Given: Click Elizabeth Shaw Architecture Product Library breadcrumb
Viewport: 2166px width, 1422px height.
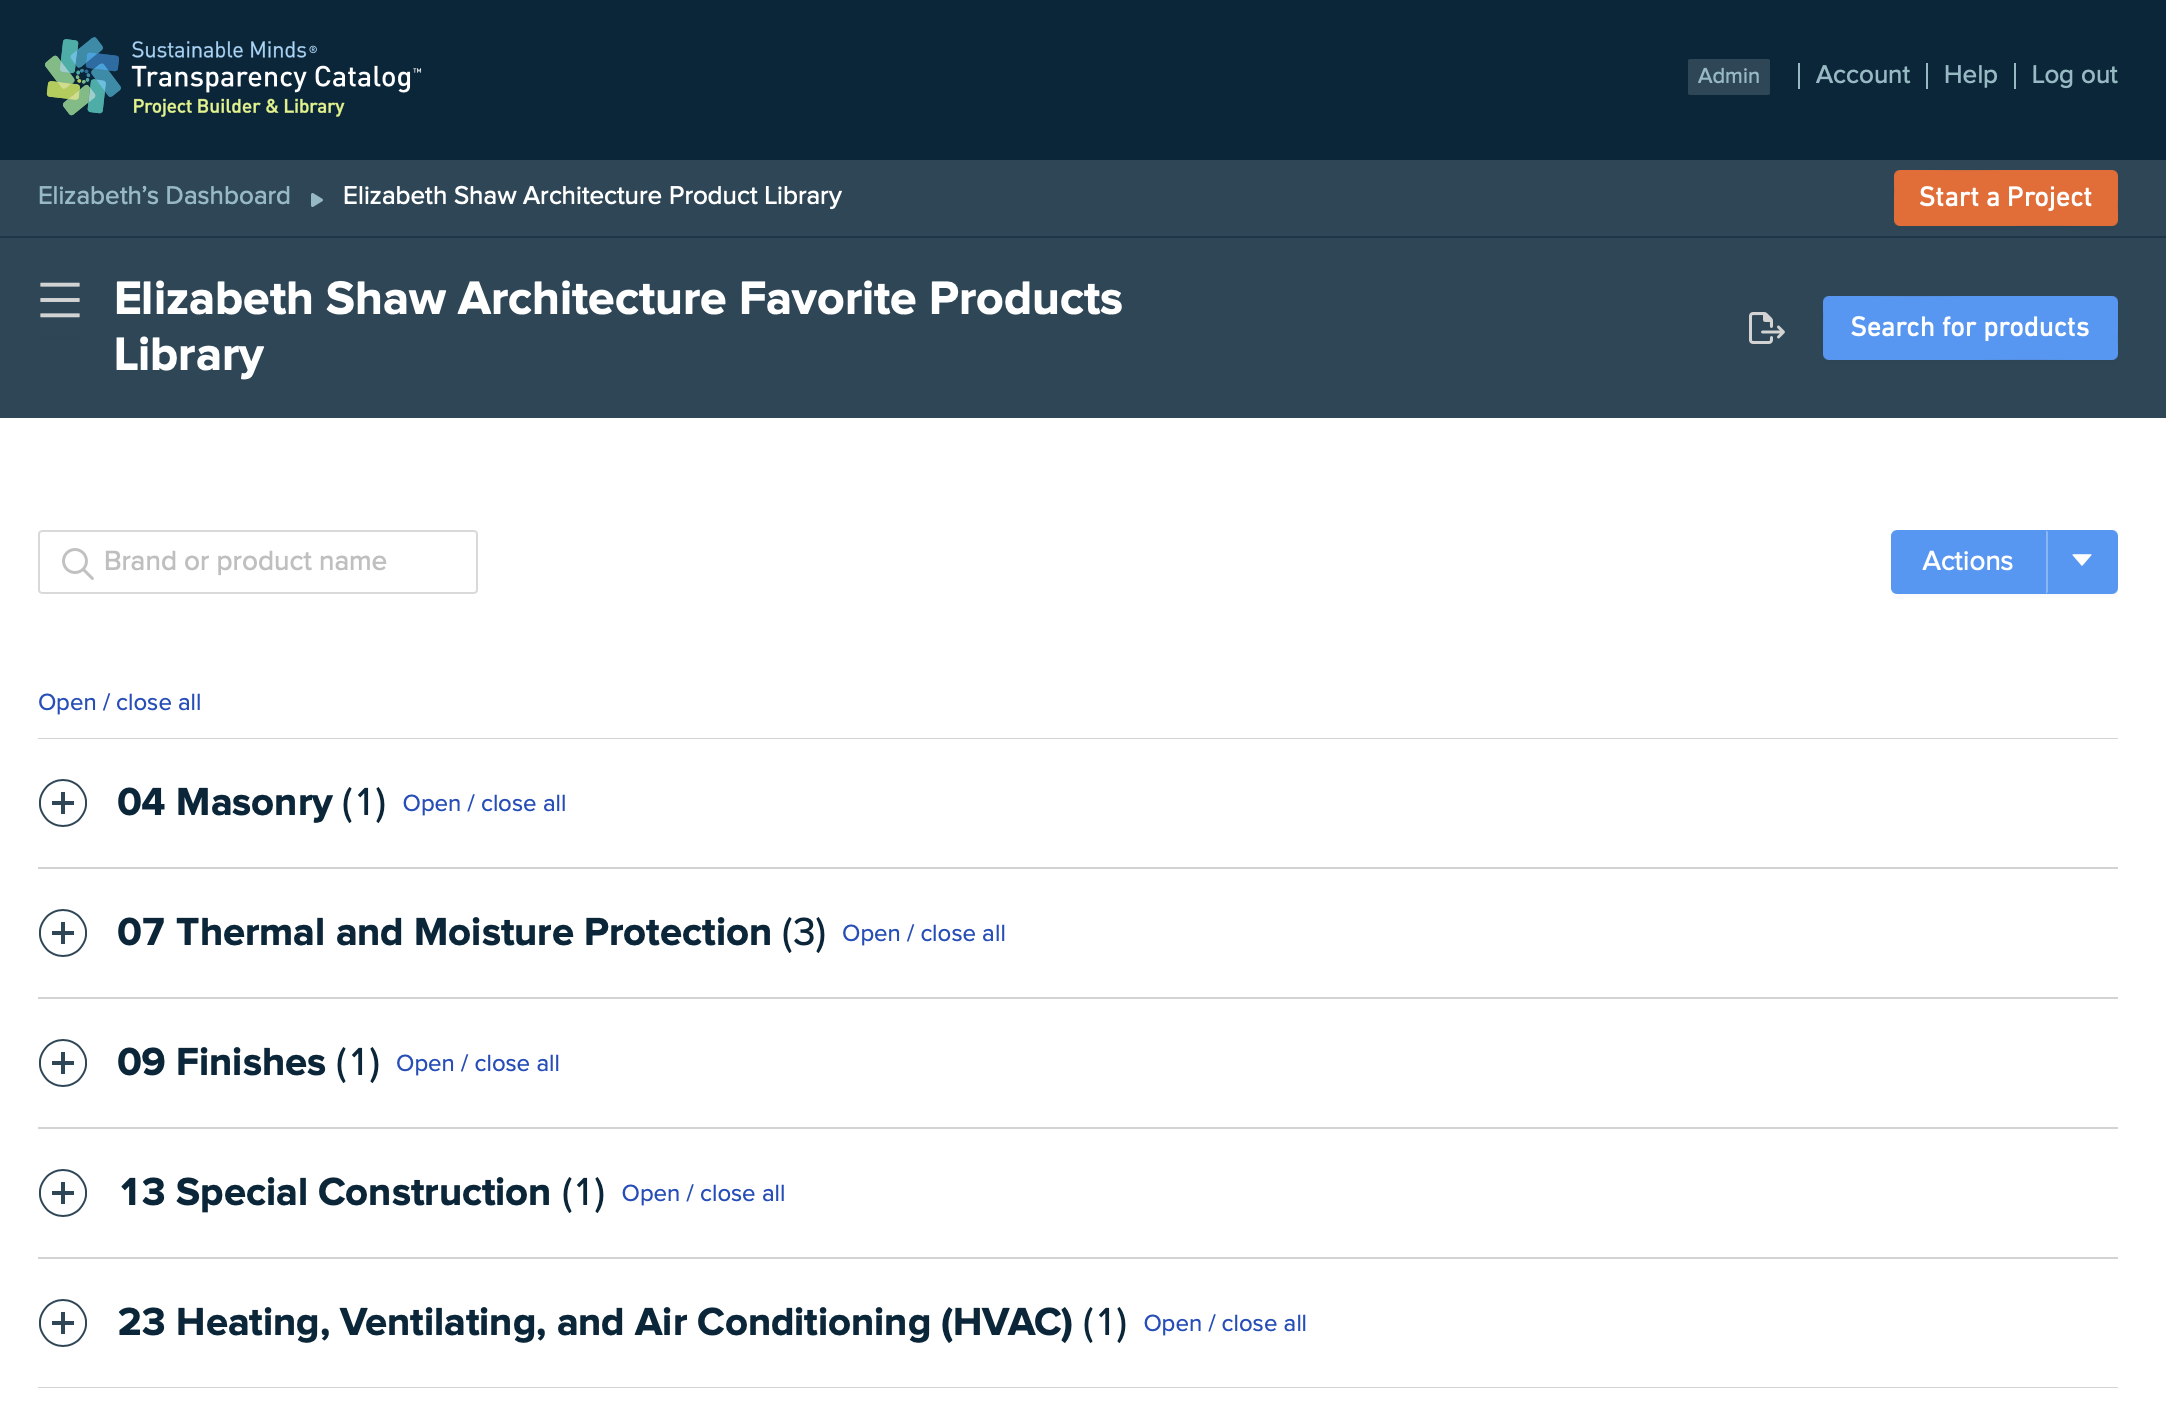Looking at the screenshot, I should click(x=592, y=196).
